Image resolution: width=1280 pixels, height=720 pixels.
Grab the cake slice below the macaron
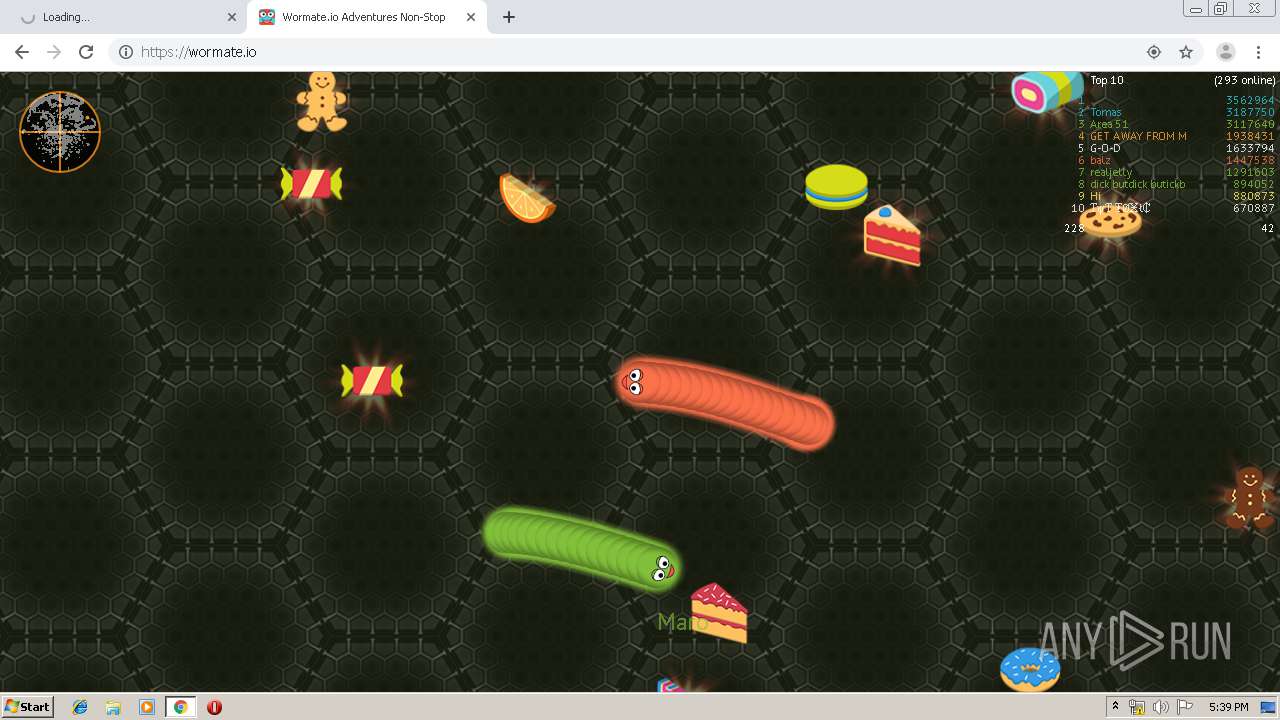(892, 235)
